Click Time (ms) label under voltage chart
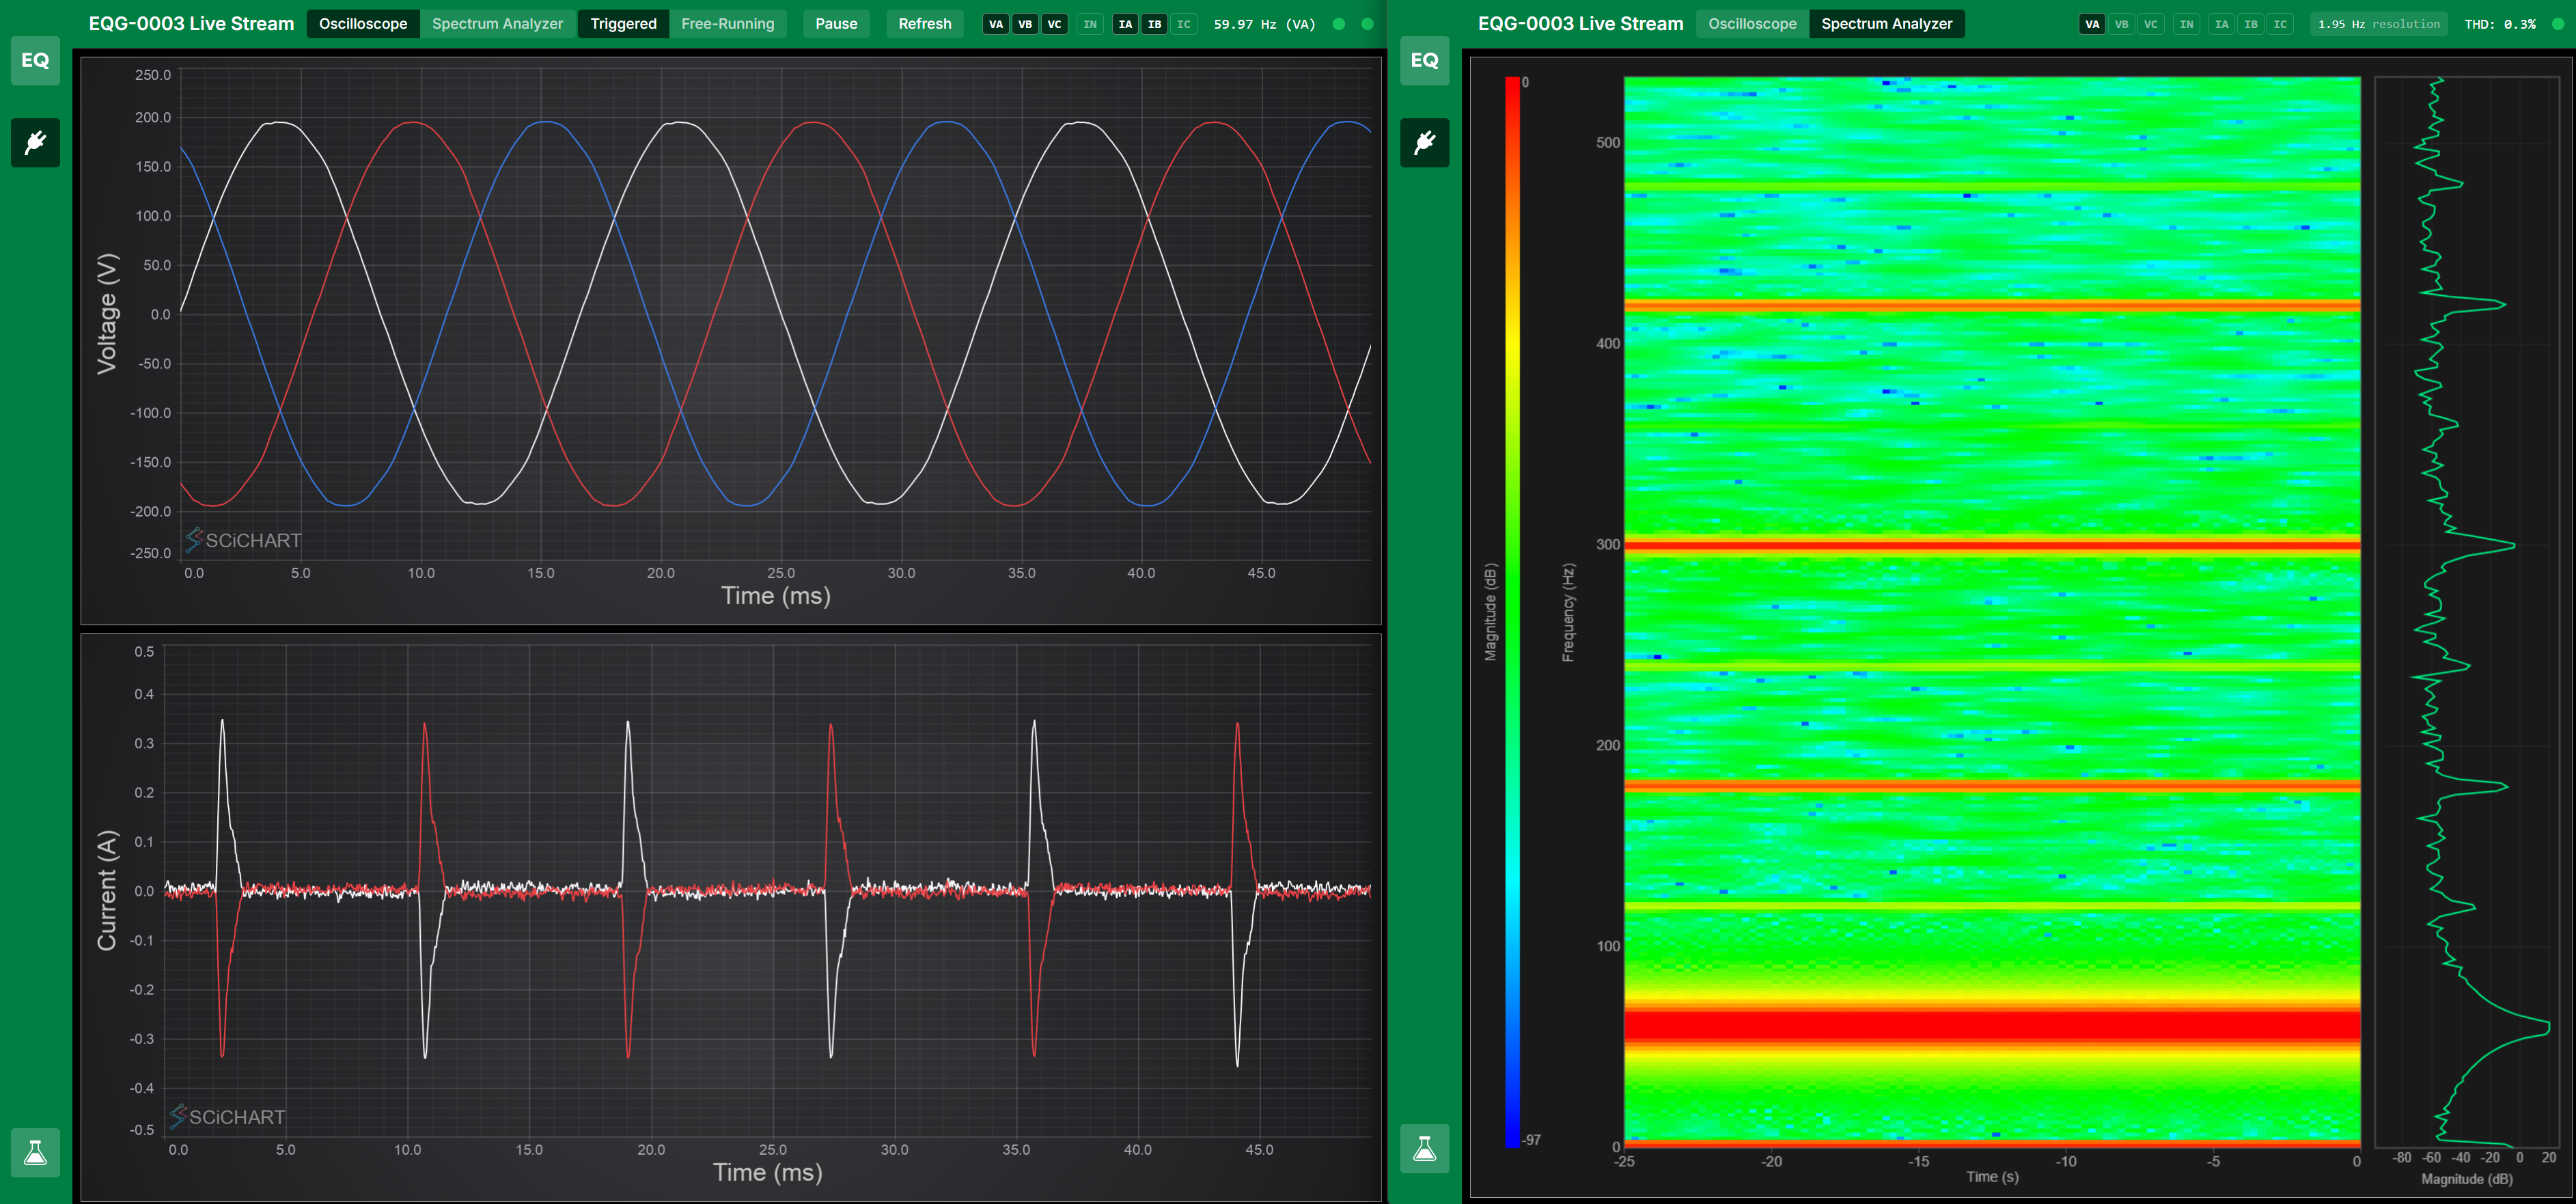The image size is (2576, 1204). 776,596
